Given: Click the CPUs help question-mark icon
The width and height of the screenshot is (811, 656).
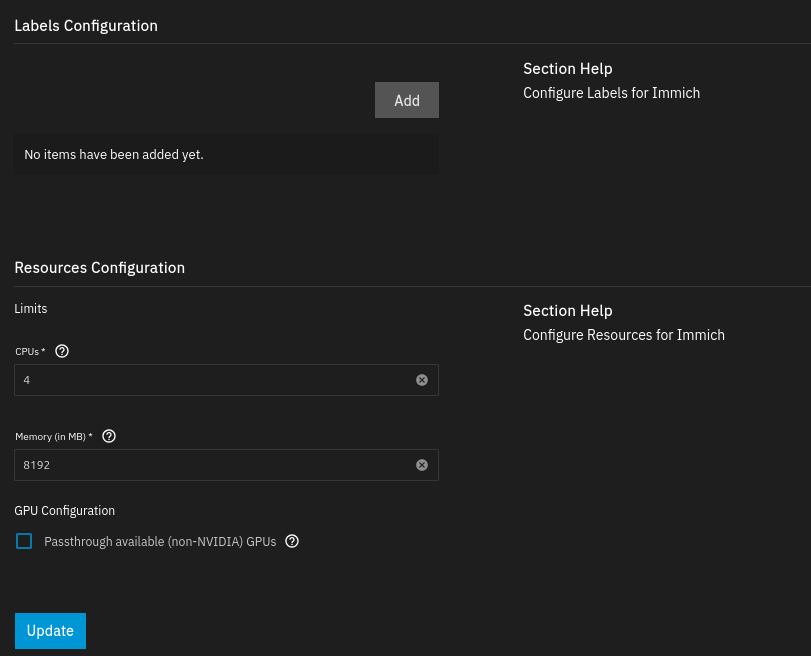Looking at the screenshot, I should coord(62,351).
